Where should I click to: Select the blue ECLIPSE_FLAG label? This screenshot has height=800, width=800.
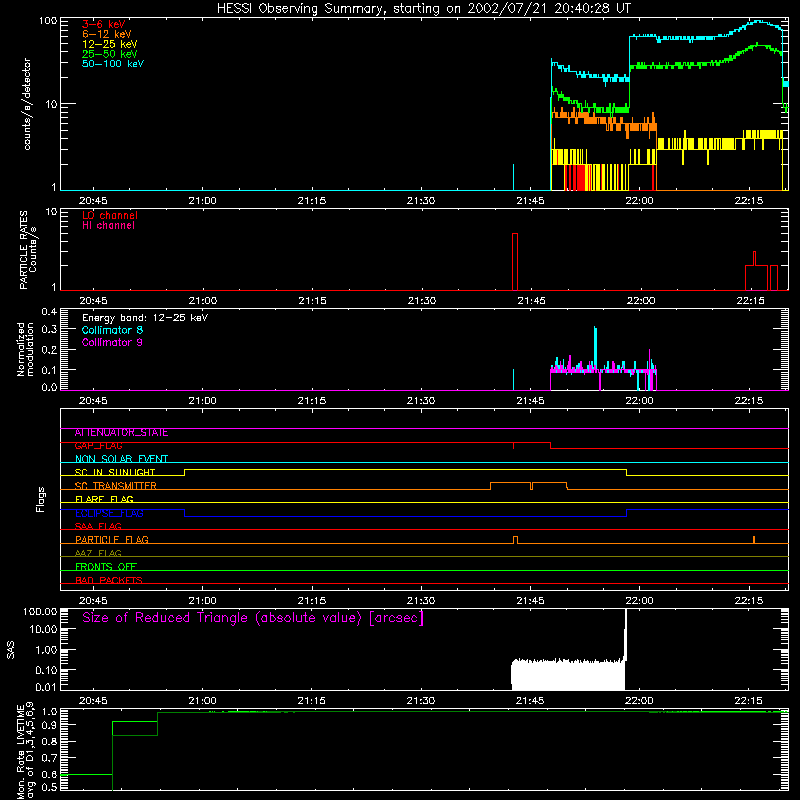coord(109,513)
